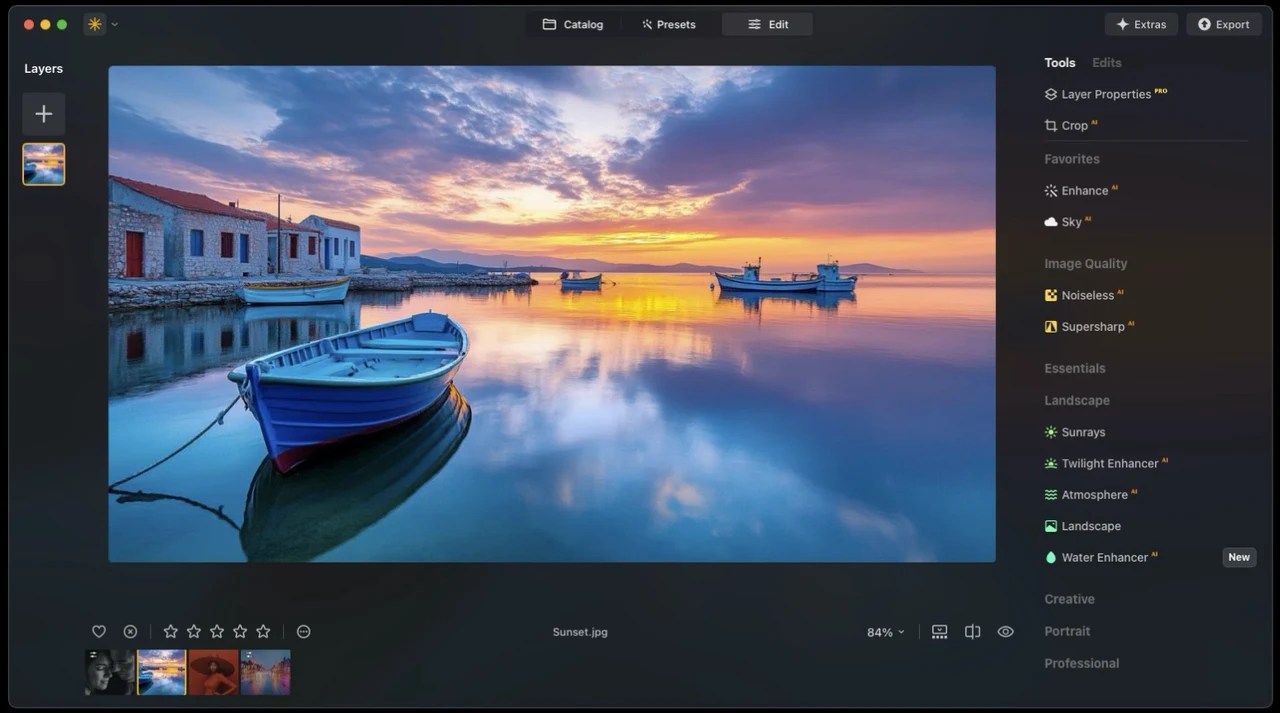This screenshot has height=713, width=1280.
Task: Switch to the Catalog tab
Action: coord(573,23)
